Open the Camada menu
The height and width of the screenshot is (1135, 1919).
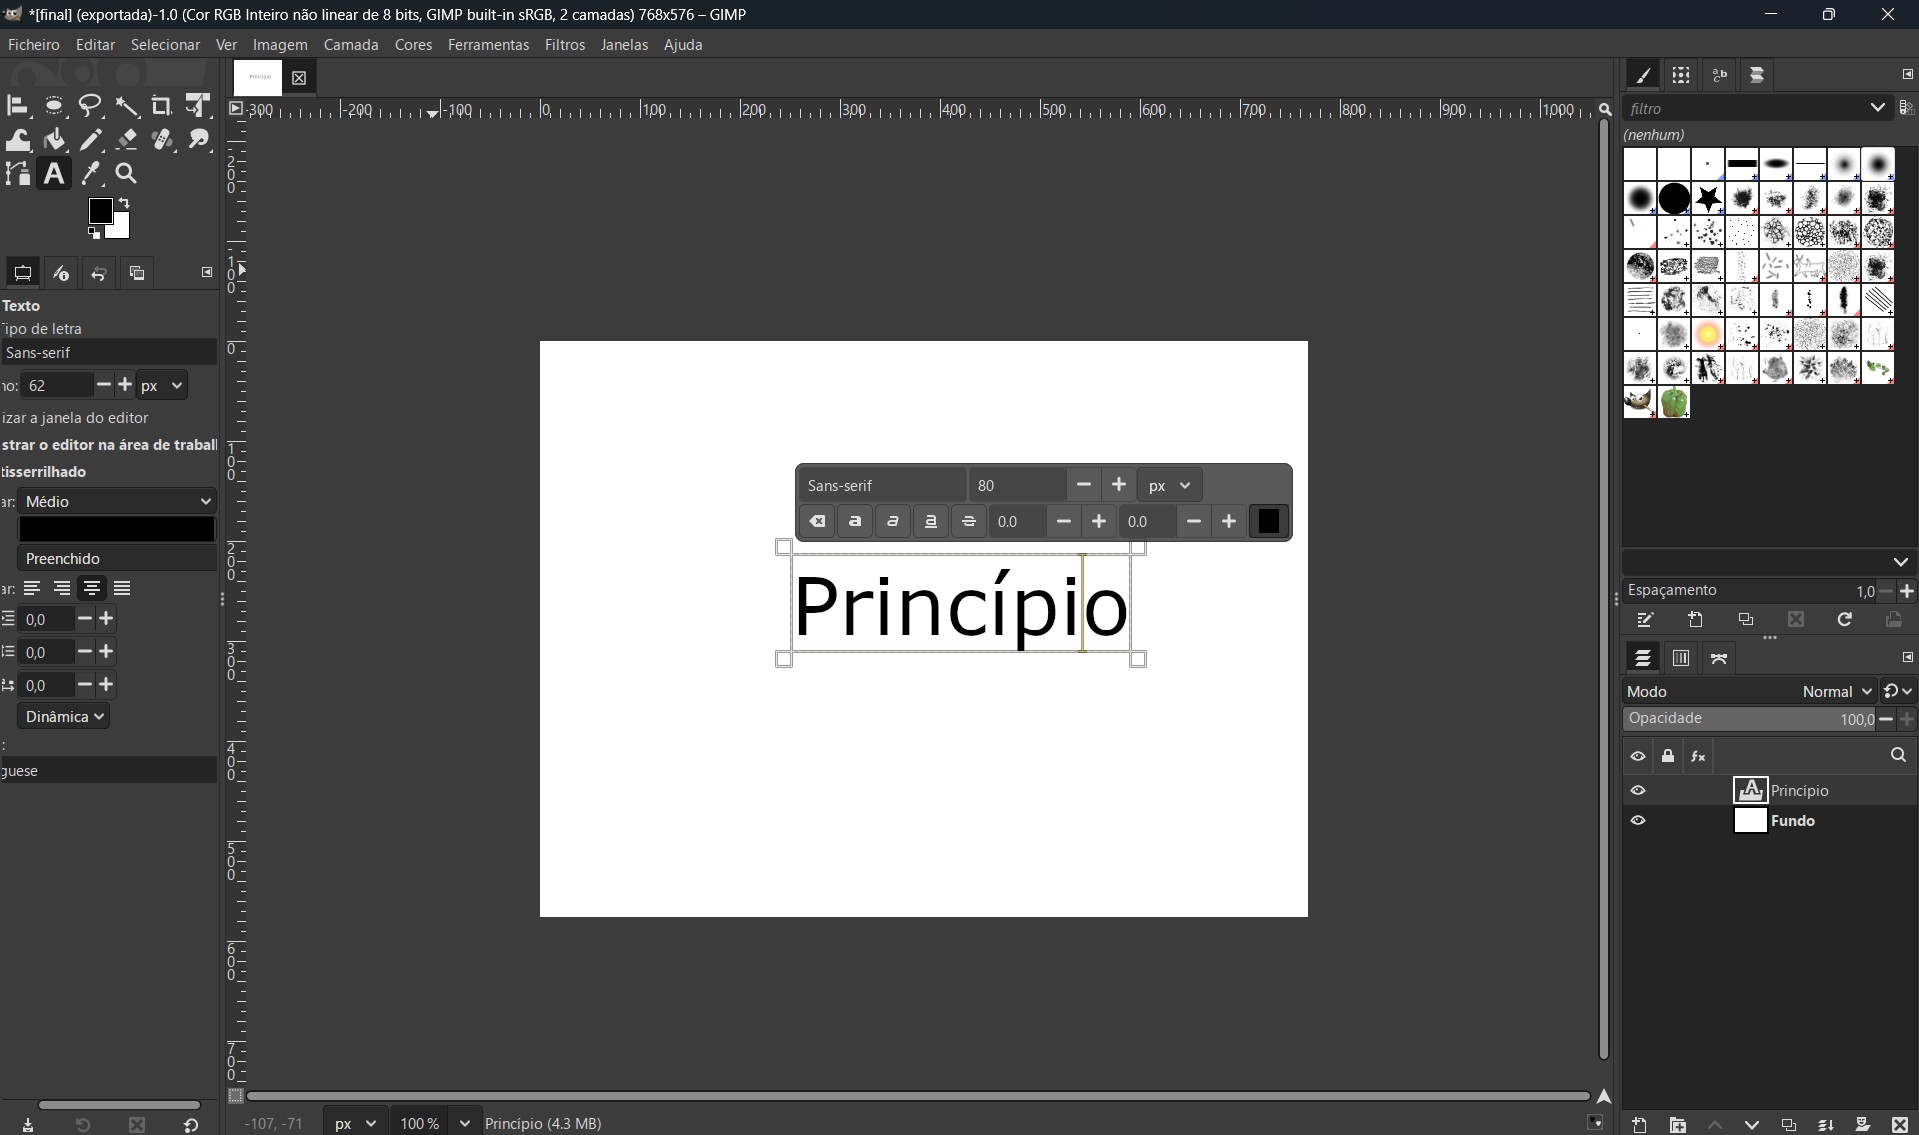tap(350, 45)
